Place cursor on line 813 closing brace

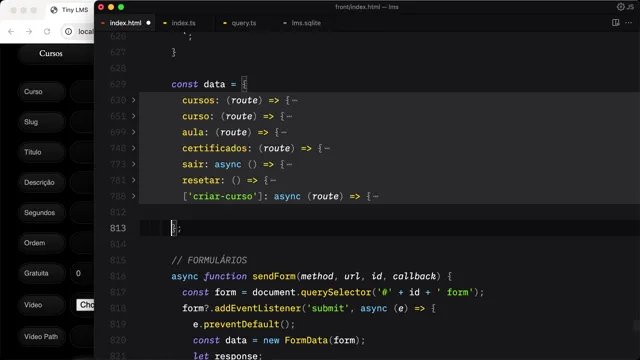click(174, 228)
